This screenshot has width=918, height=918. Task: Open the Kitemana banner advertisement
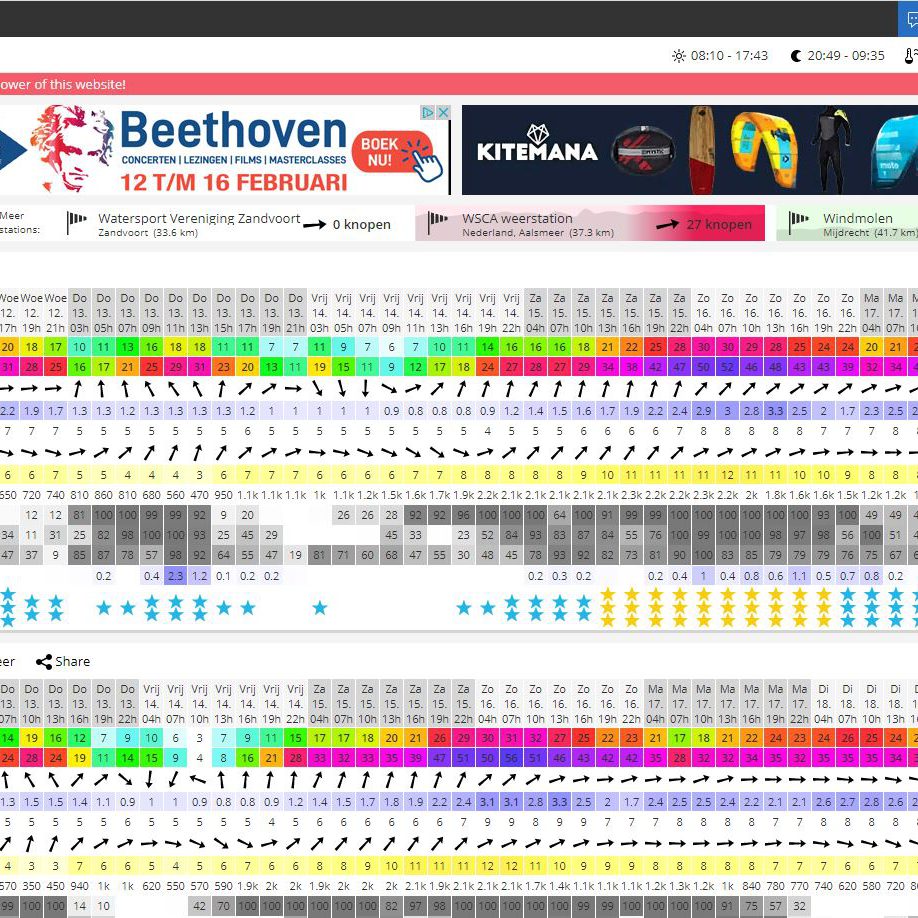(x=689, y=150)
